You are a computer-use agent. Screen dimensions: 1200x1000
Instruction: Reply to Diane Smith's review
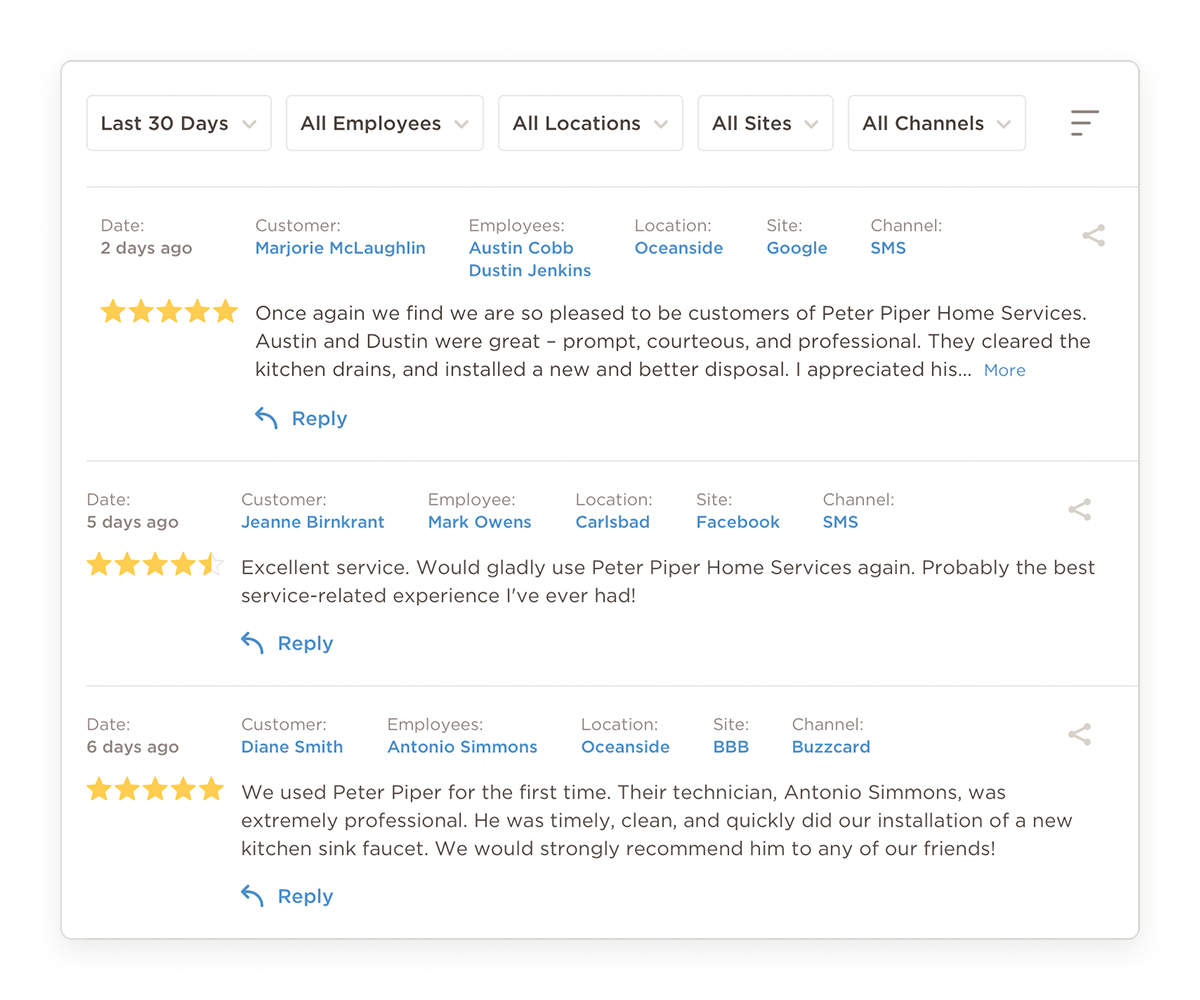pos(305,896)
